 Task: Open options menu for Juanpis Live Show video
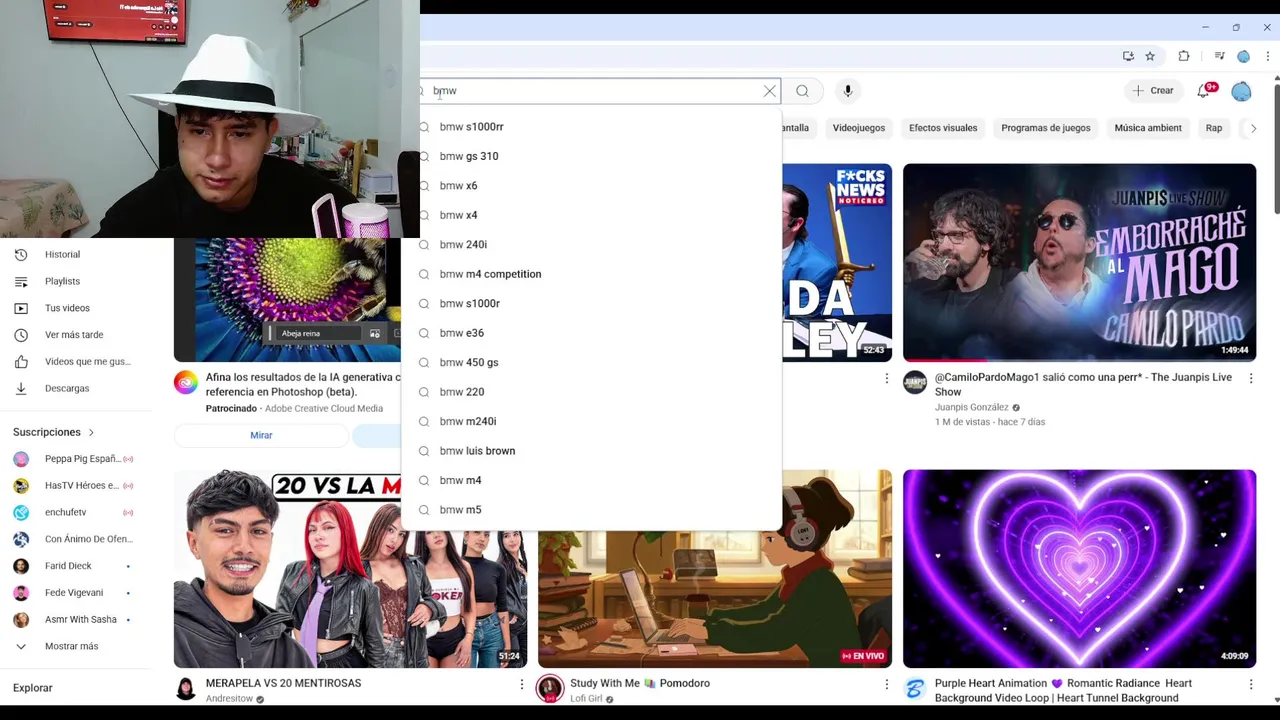1250,378
